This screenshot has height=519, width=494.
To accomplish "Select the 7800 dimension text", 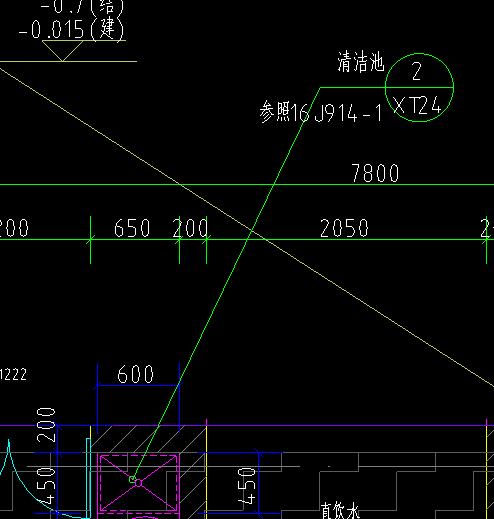I will point(375,173).
